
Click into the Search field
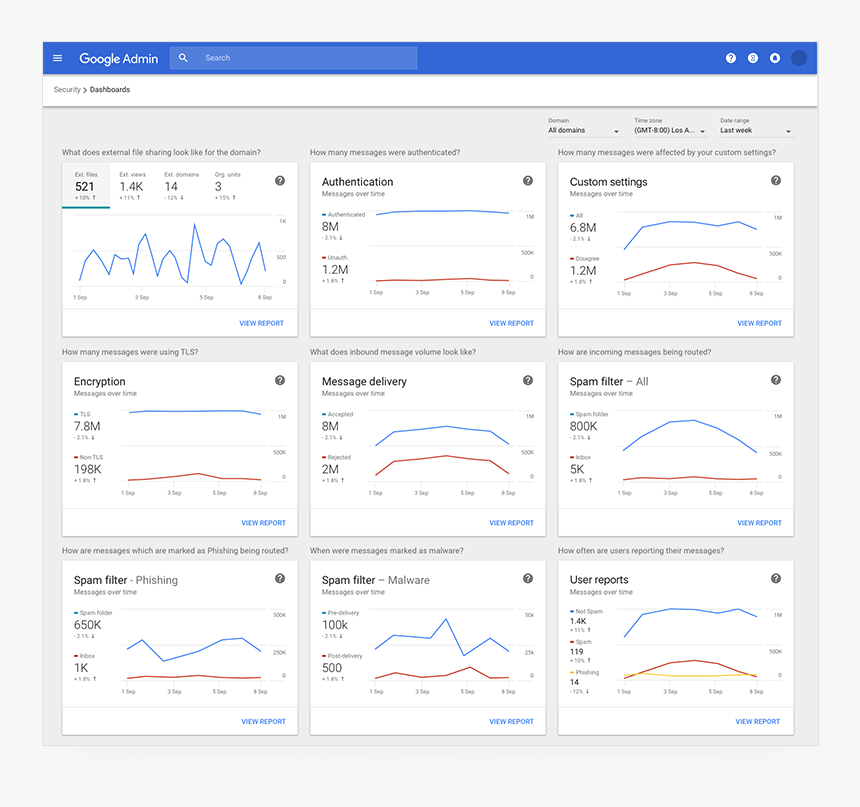tap(293, 58)
